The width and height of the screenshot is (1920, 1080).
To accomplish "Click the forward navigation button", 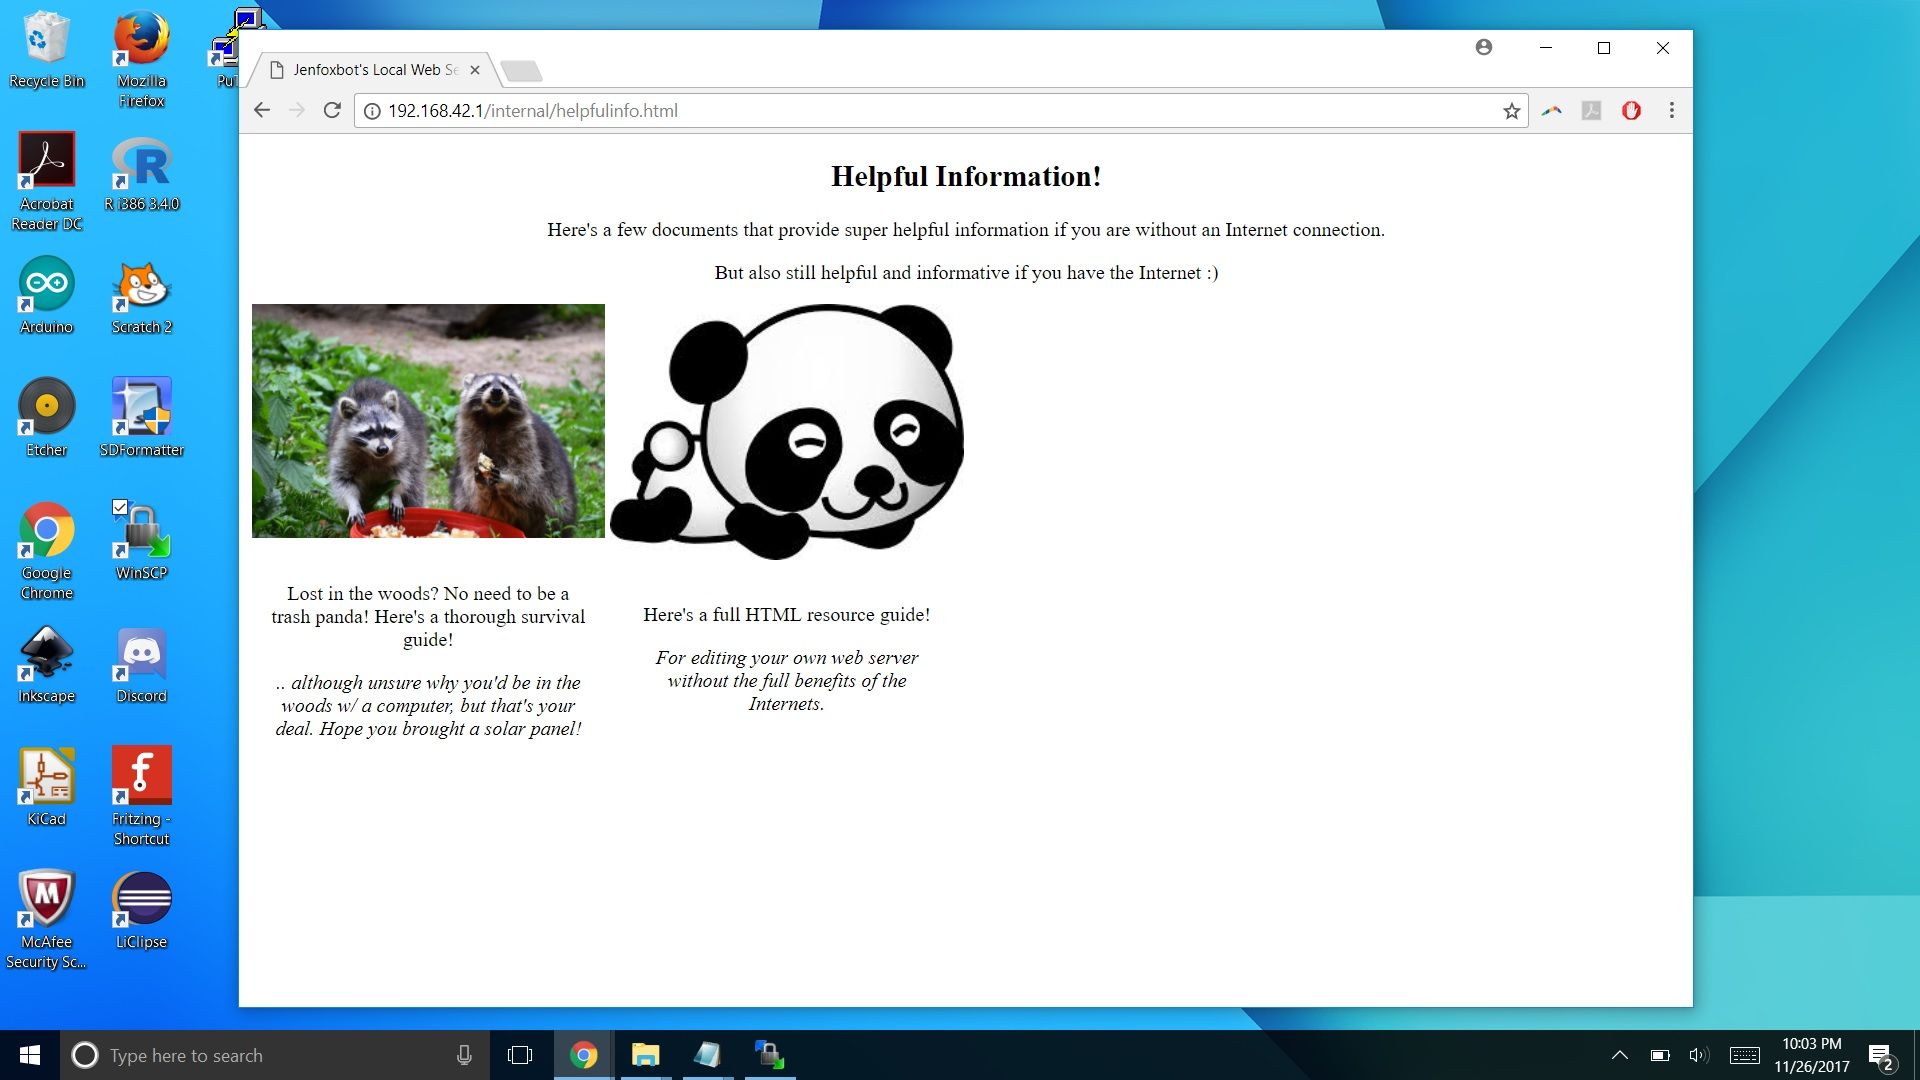I will click(297, 110).
